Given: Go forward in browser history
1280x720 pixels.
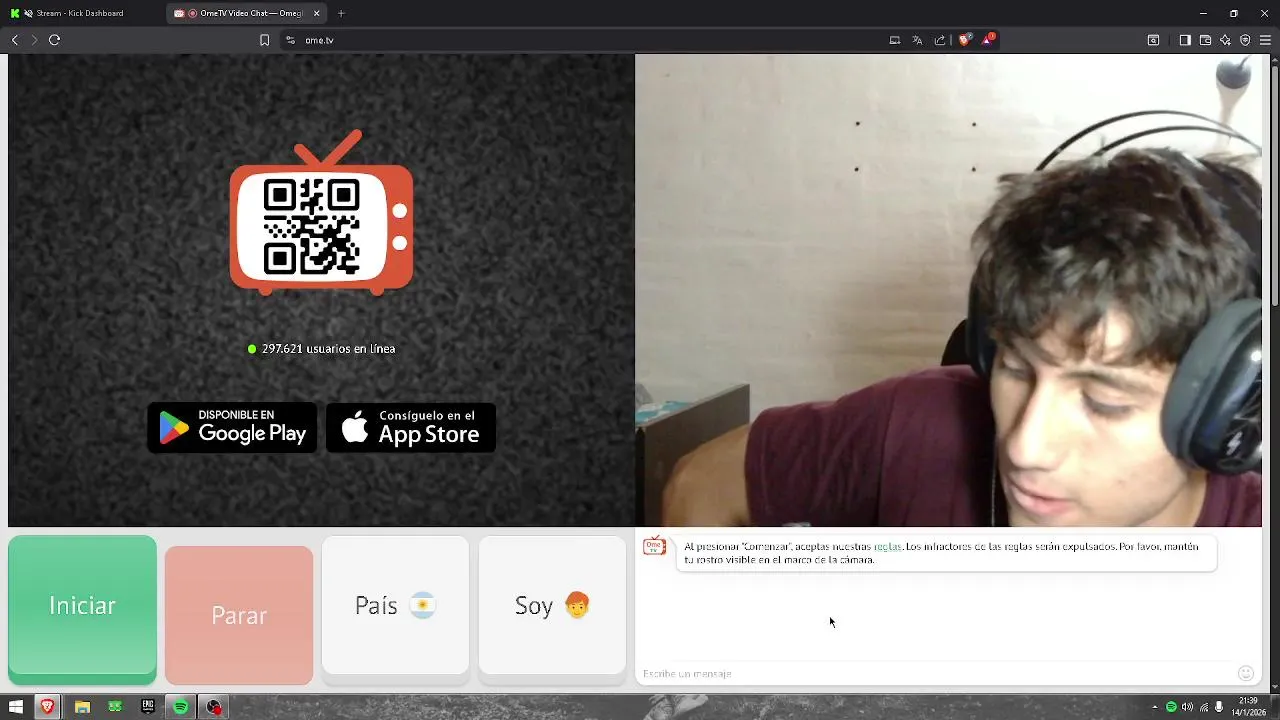Looking at the screenshot, I should 34,40.
